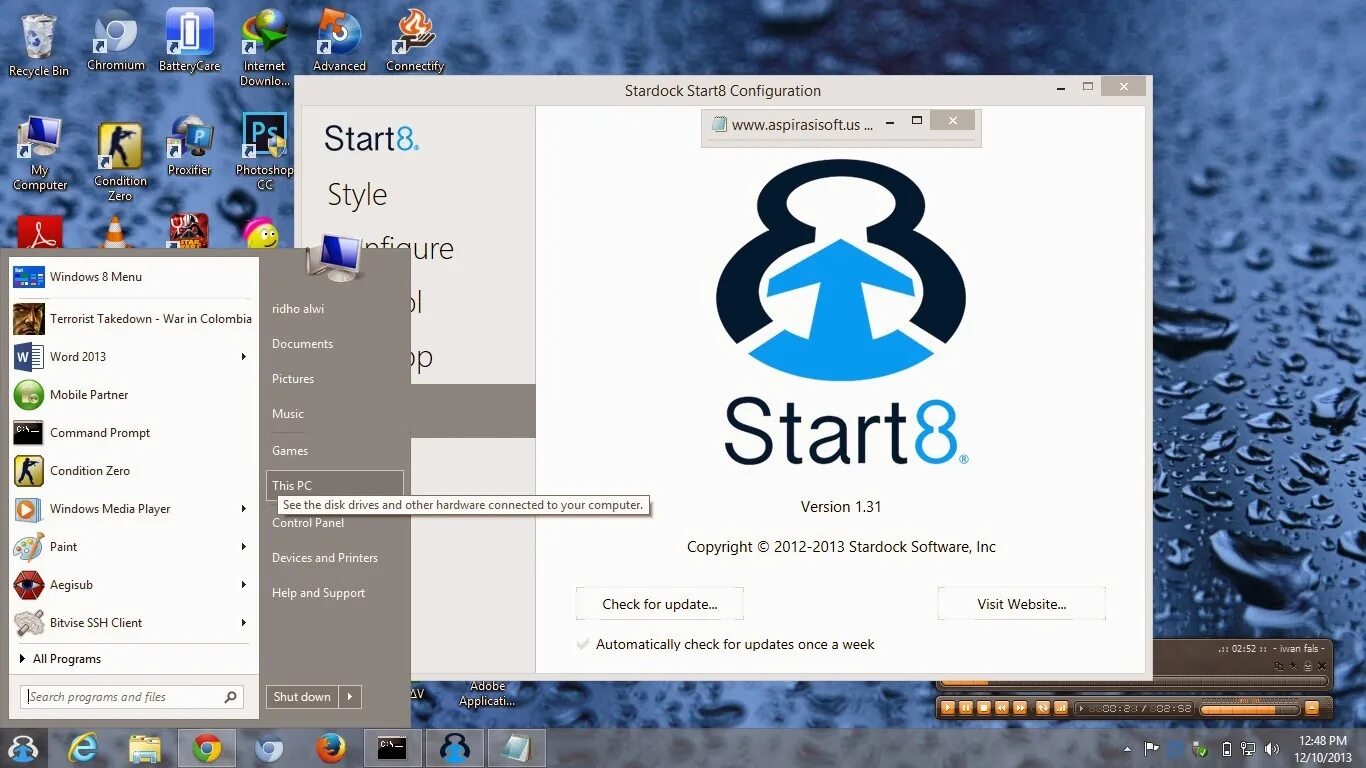Select the Proxifier desktop shortcut
1366x768 pixels.
[189, 146]
